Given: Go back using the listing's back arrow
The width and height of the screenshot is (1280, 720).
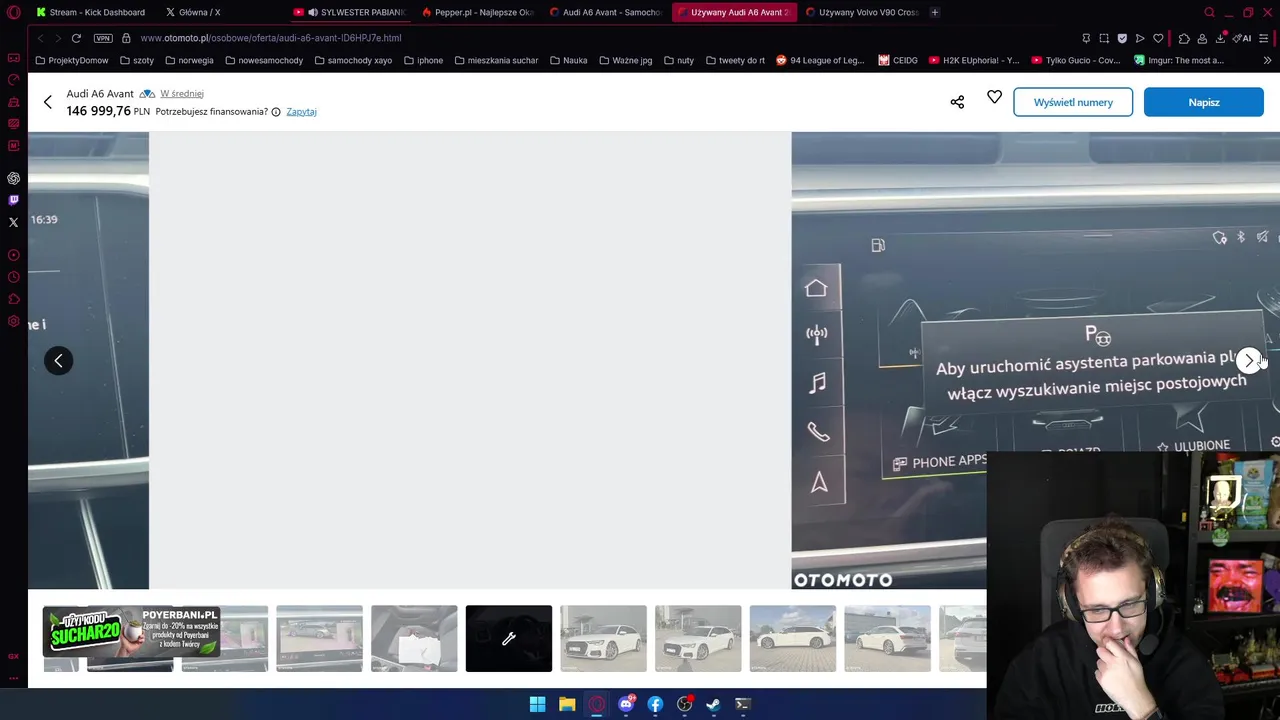Looking at the screenshot, I should pyautogui.click(x=47, y=102).
